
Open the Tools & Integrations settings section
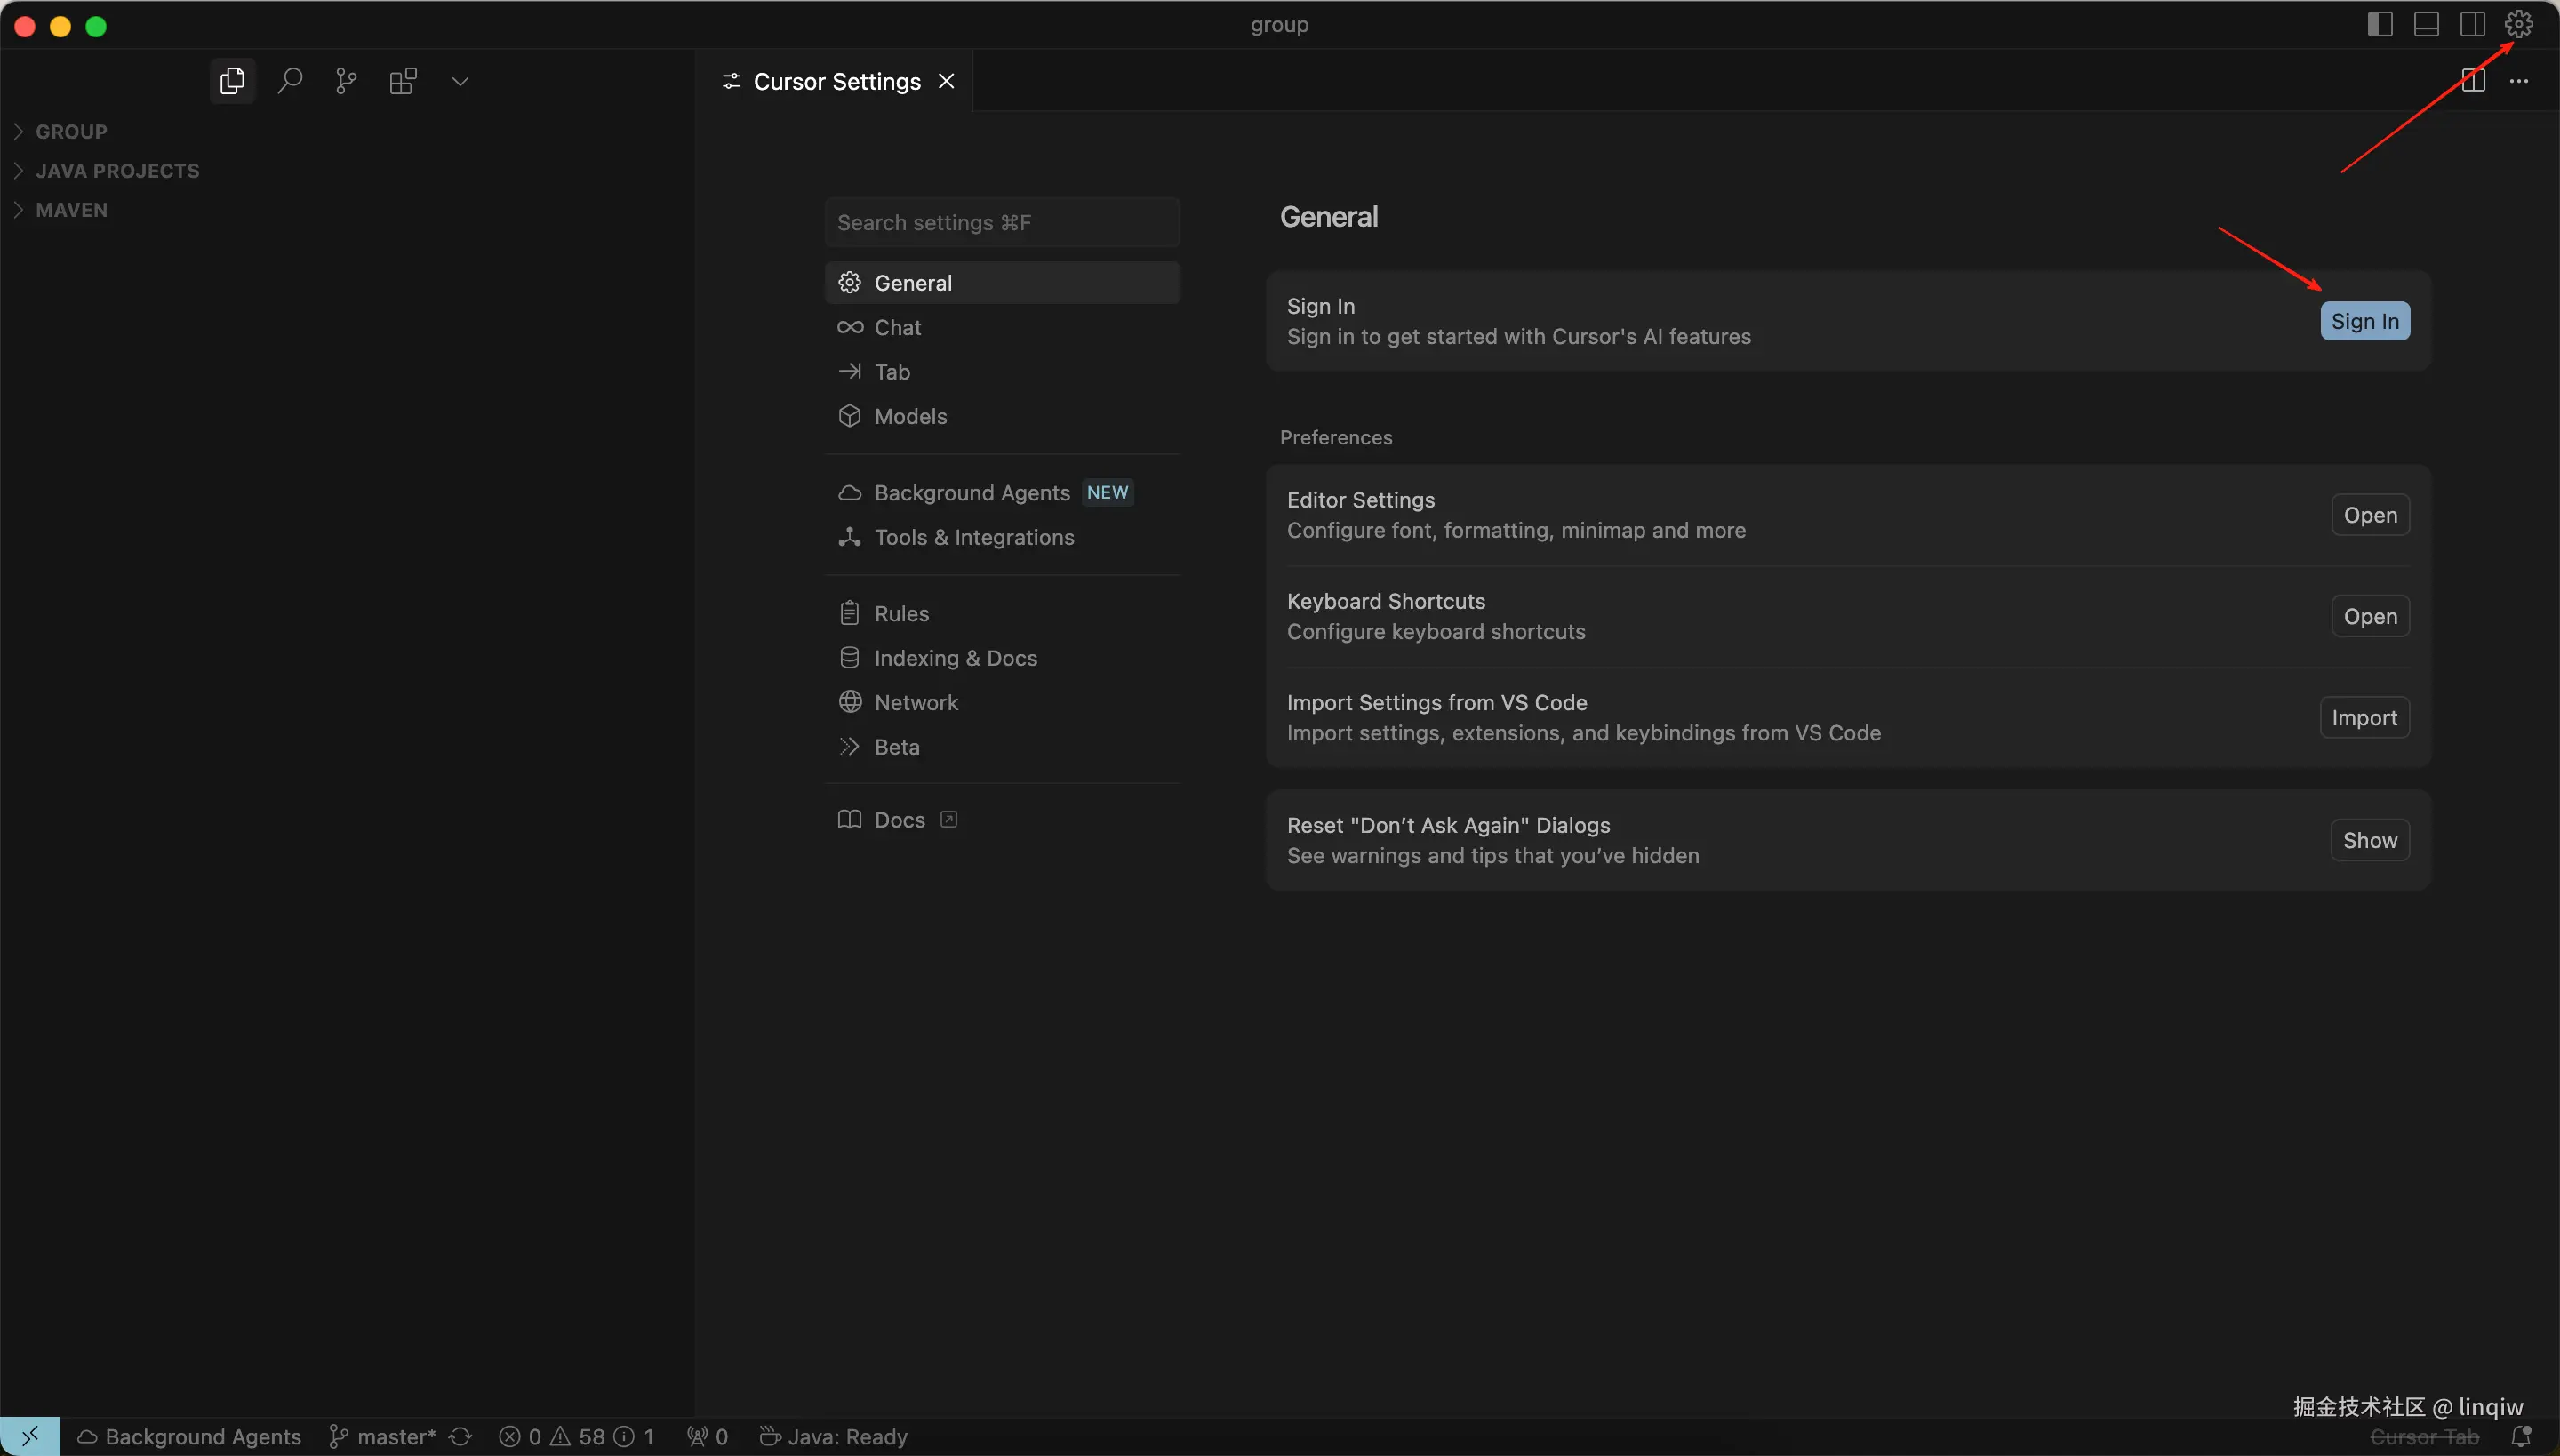pyautogui.click(x=973, y=538)
